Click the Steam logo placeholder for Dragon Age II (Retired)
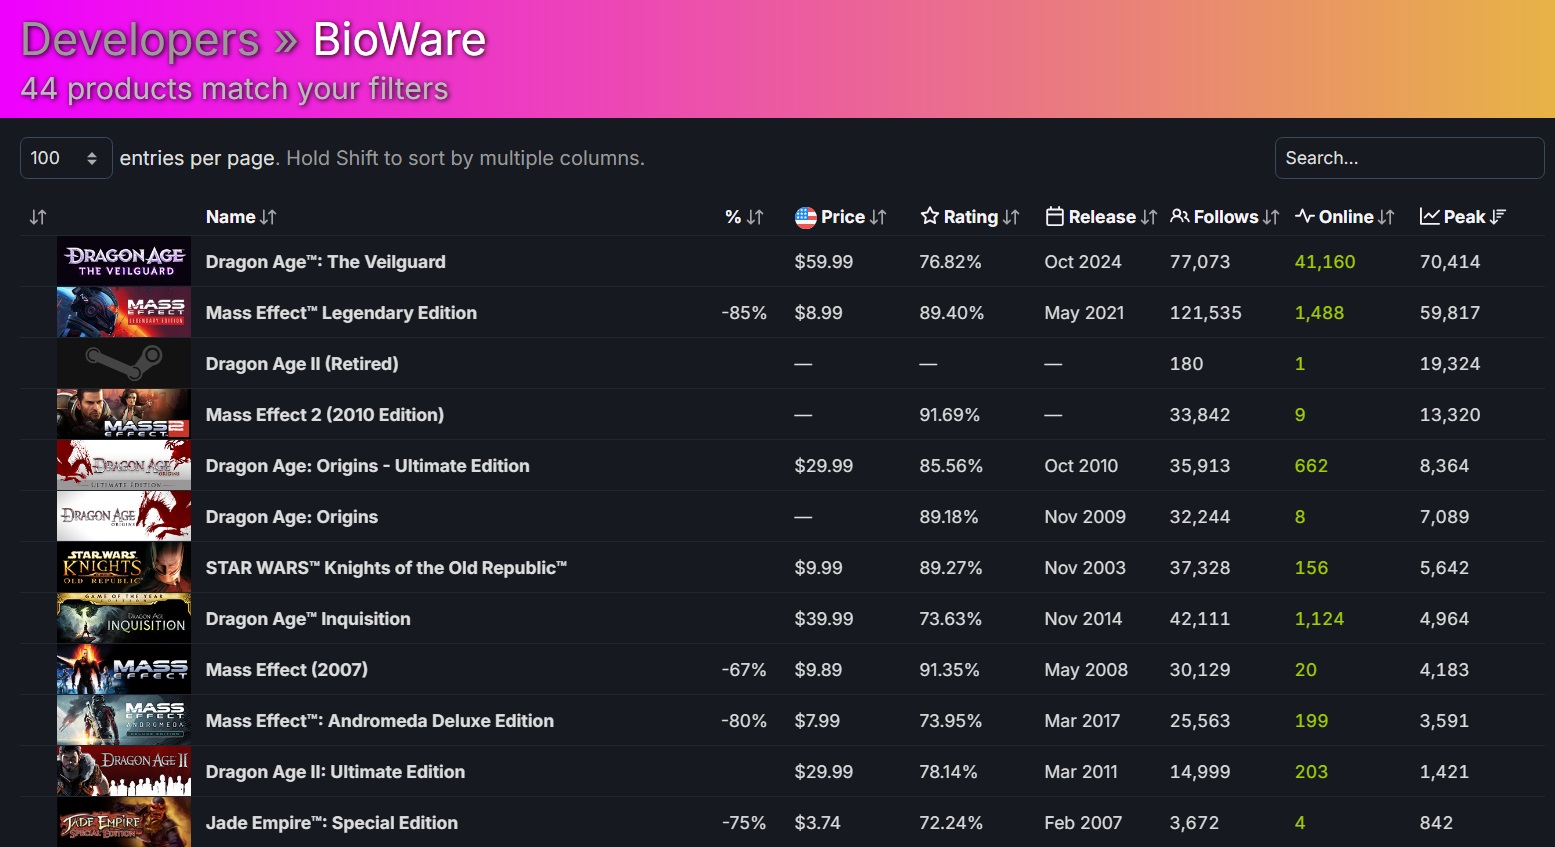The height and width of the screenshot is (847, 1555). (x=123, y=362)
